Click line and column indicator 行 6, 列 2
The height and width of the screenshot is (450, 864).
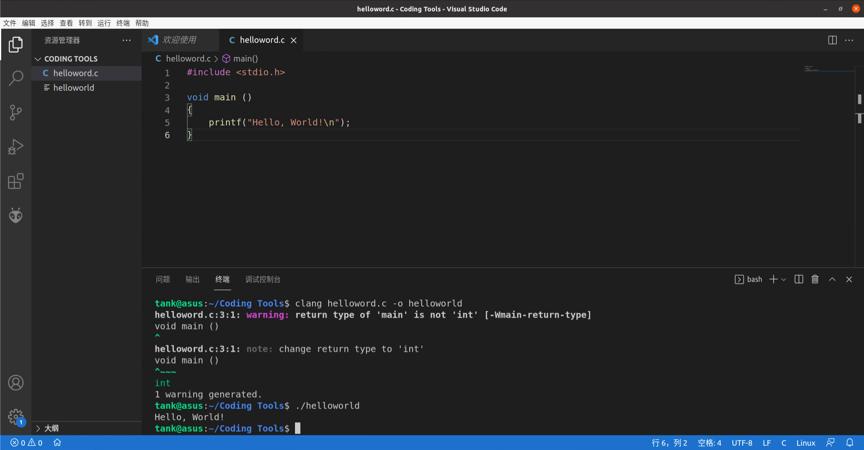click(669, 443)
